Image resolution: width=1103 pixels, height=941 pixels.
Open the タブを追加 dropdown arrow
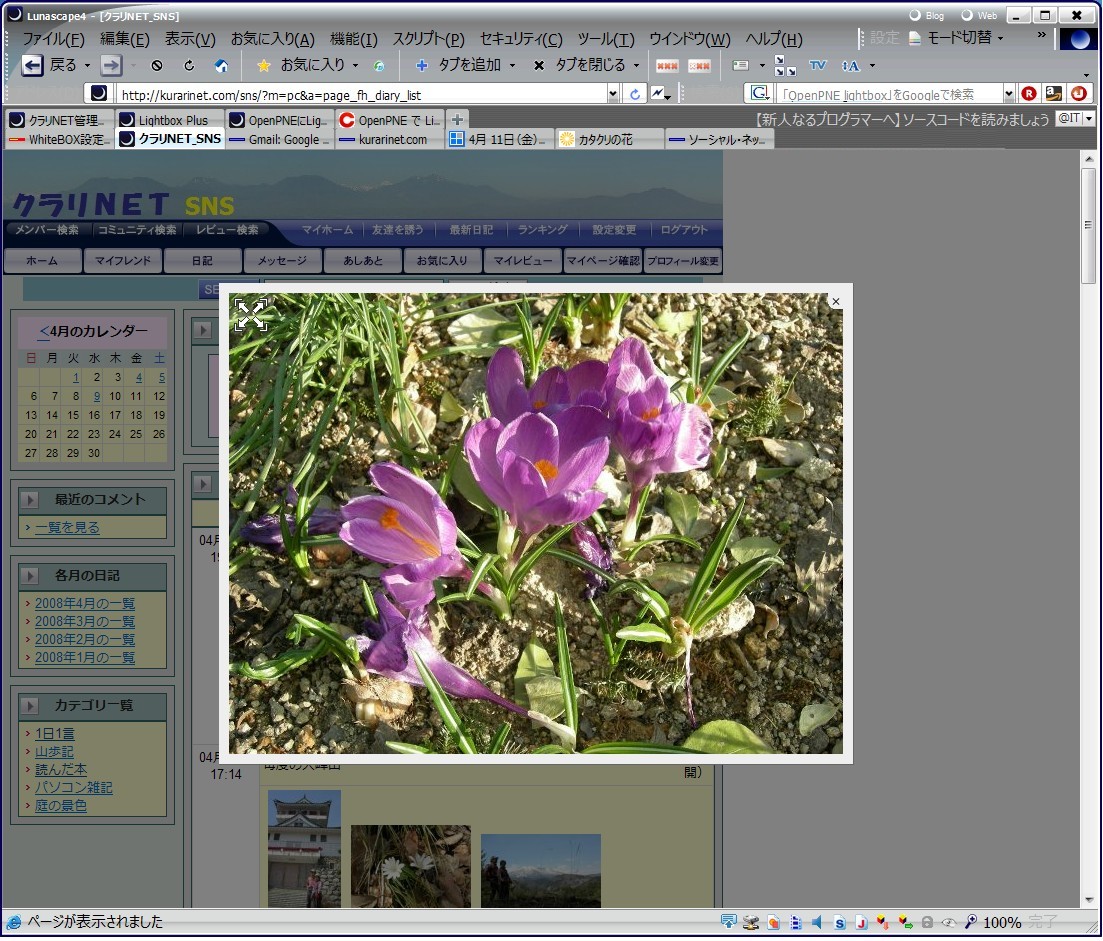pos(512,66)
